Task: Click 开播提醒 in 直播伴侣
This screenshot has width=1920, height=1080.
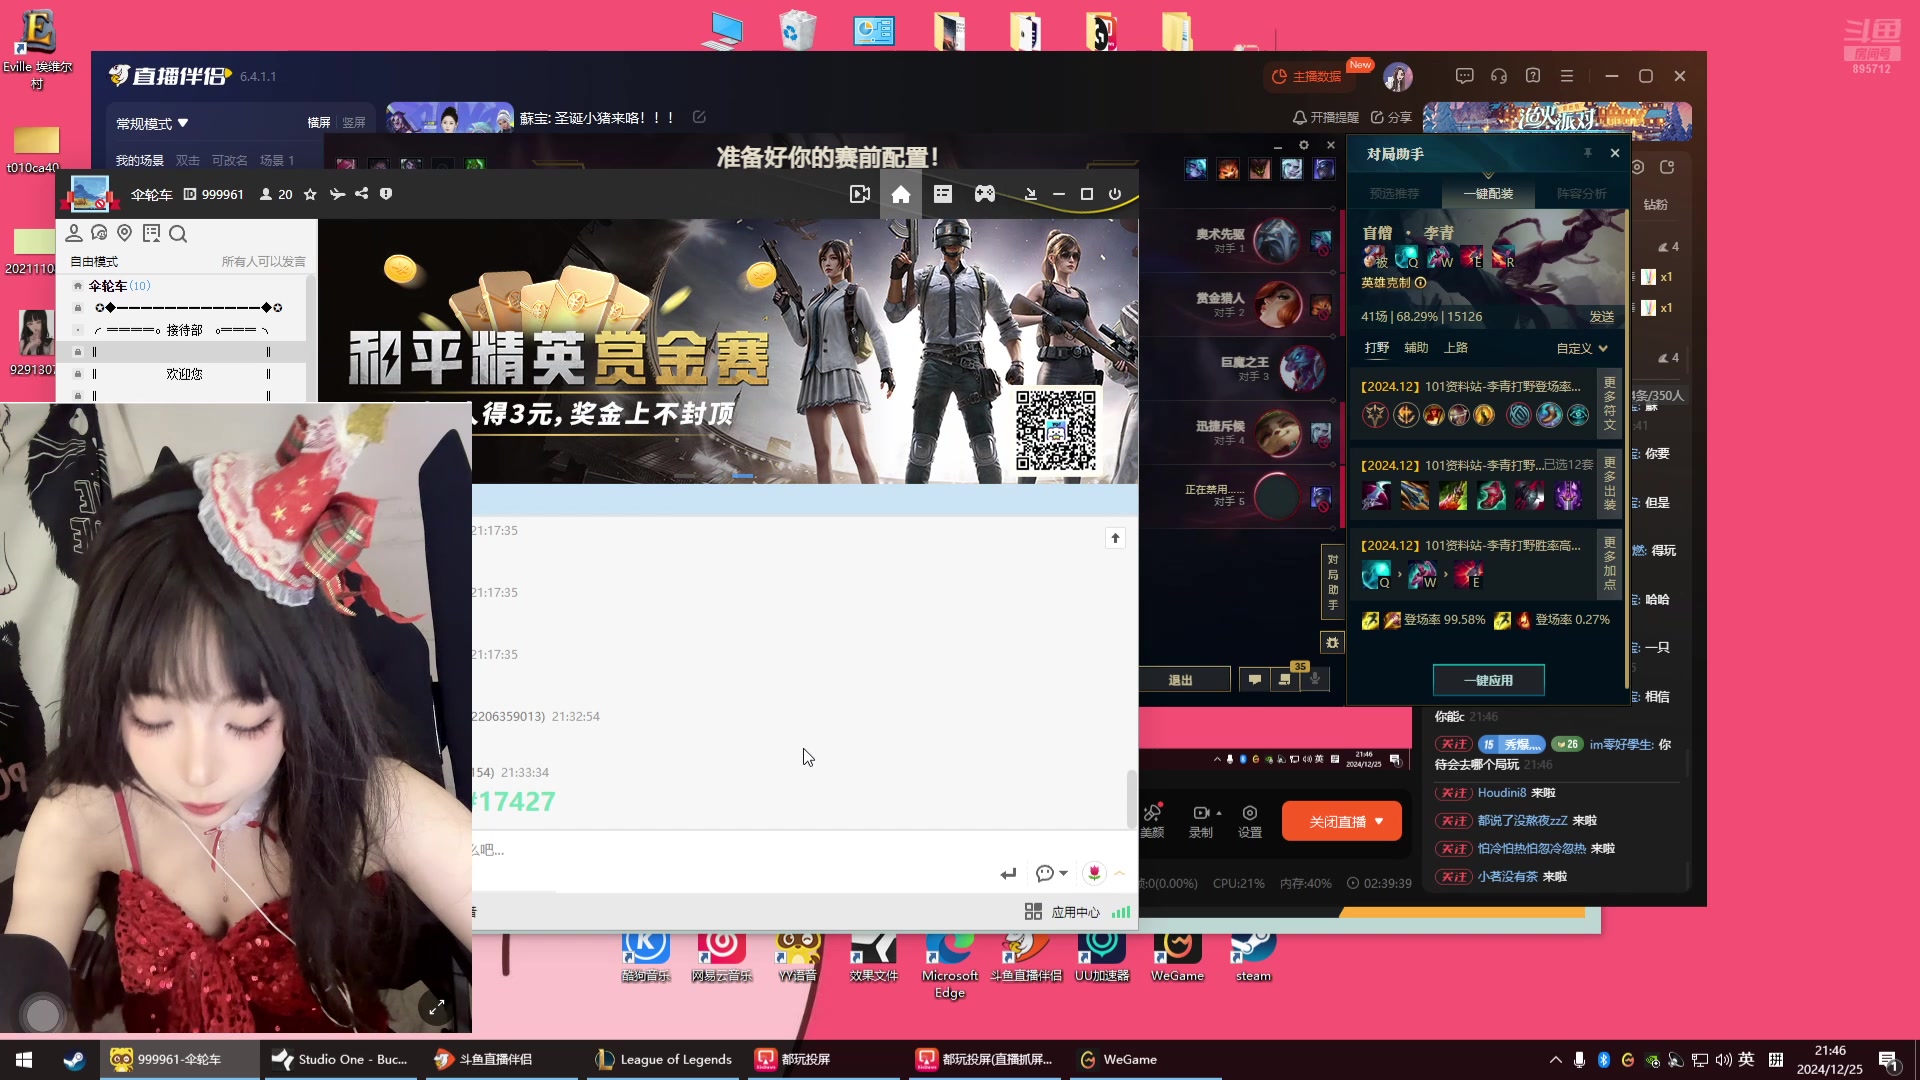Action: pyautogui.click(x=1326, y=117)
